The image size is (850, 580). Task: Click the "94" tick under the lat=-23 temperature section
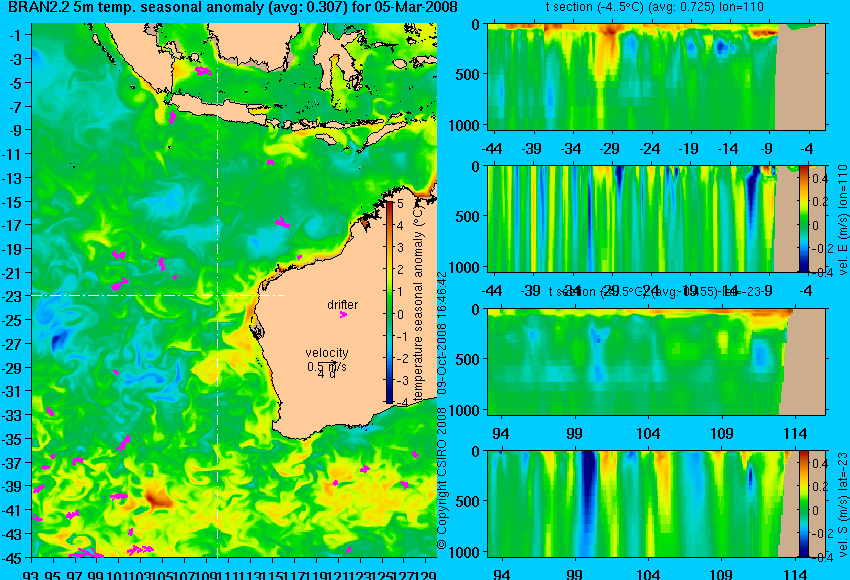(501, 433)
